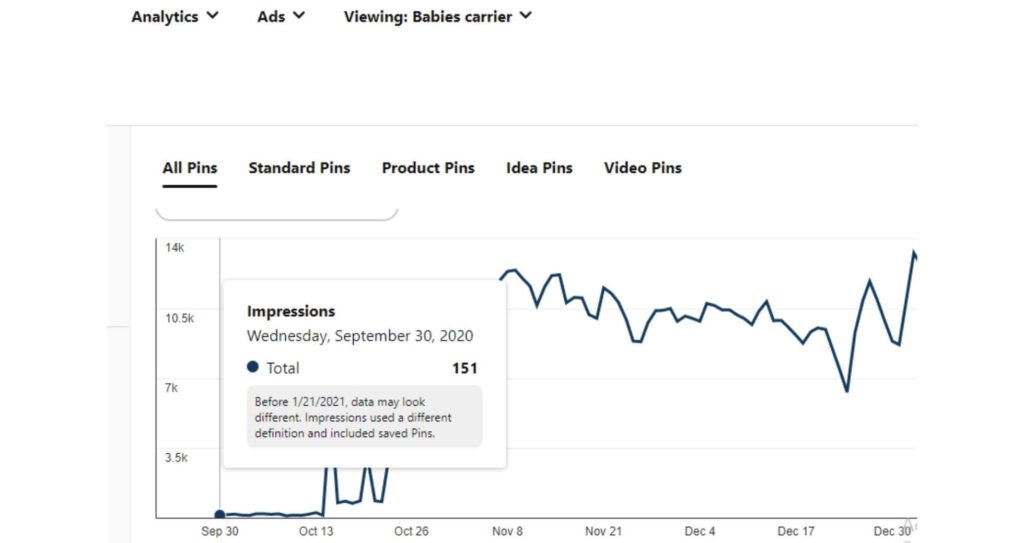Click the Impressions heading in the tooltip
1024x543 pixels.
291,311
